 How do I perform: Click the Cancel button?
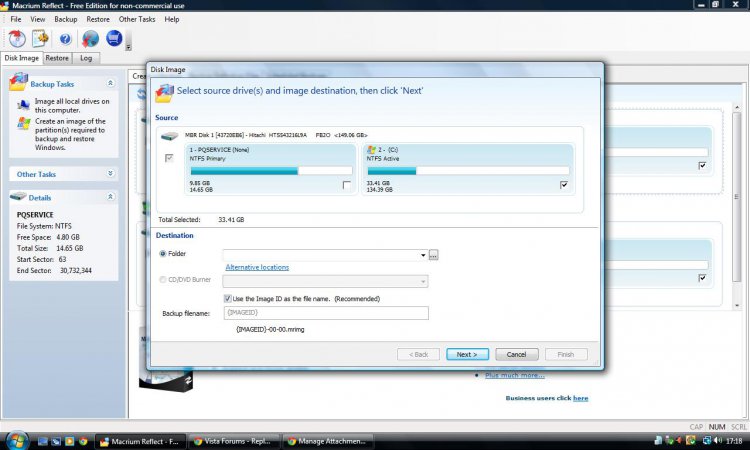point(517,354)
